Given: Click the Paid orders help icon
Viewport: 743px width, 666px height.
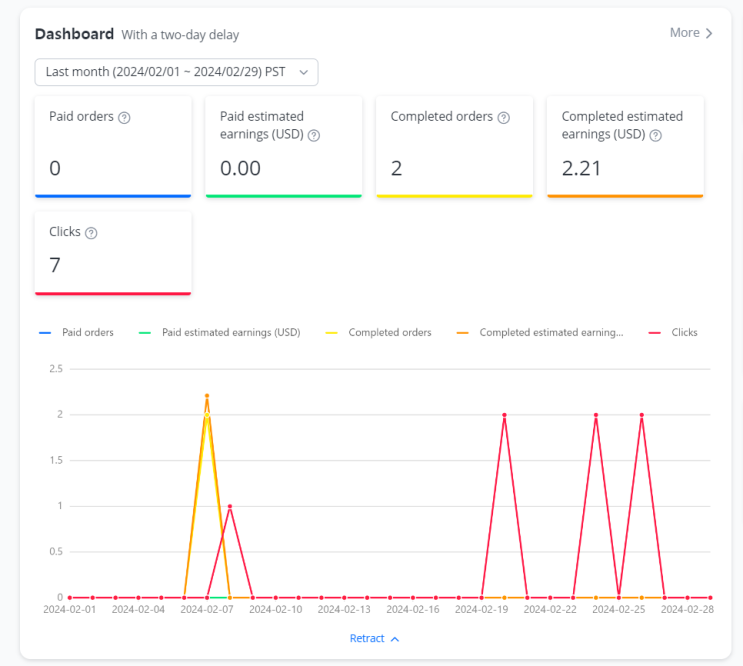Looking at the screenshot, I should click(124, 117).
